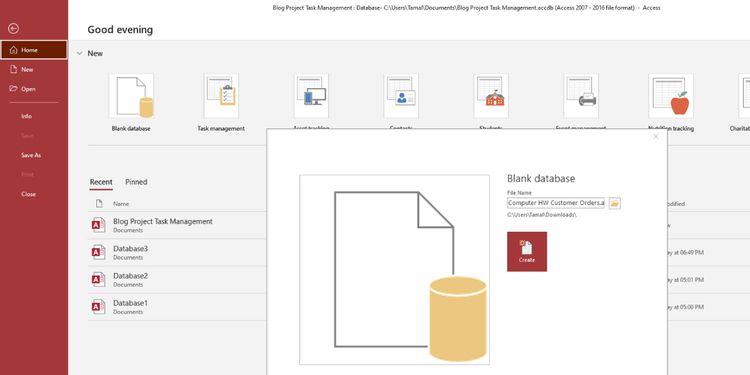Viewport: 750px width, 375px height.
Task: Click the File Name input field
Action: click(x=556, y=203)
